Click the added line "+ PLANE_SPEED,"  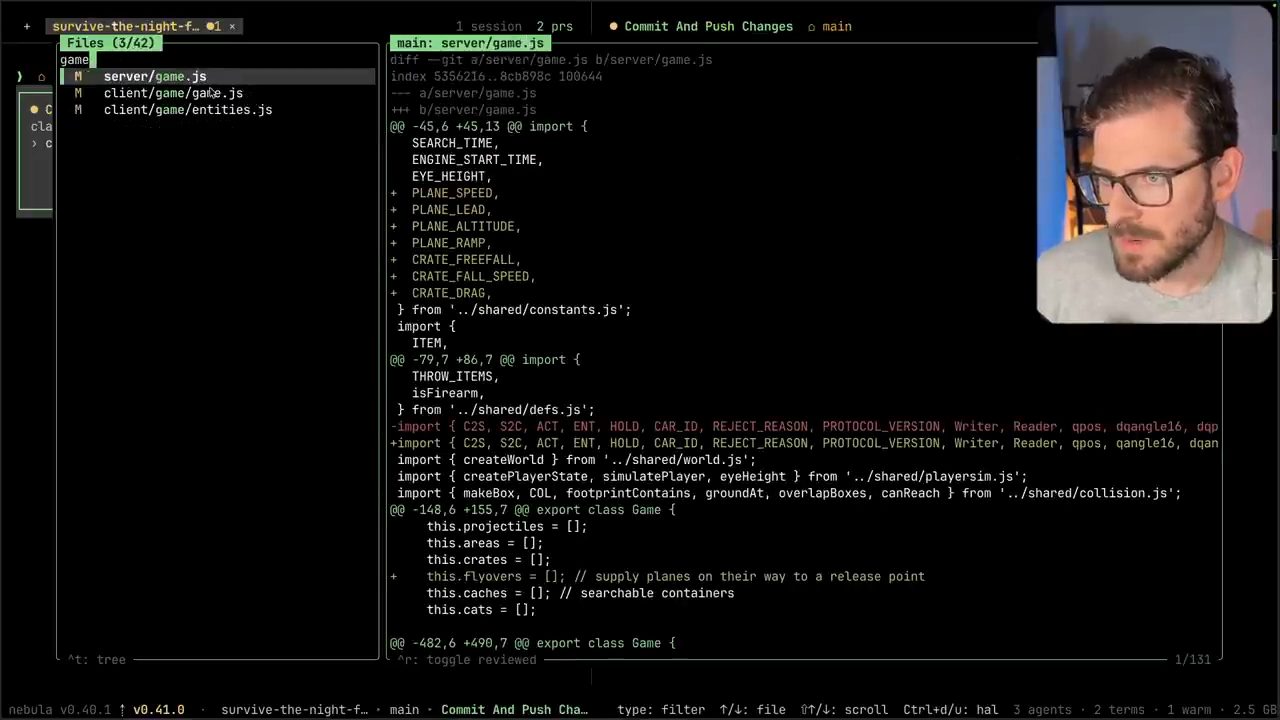[444, 193]
